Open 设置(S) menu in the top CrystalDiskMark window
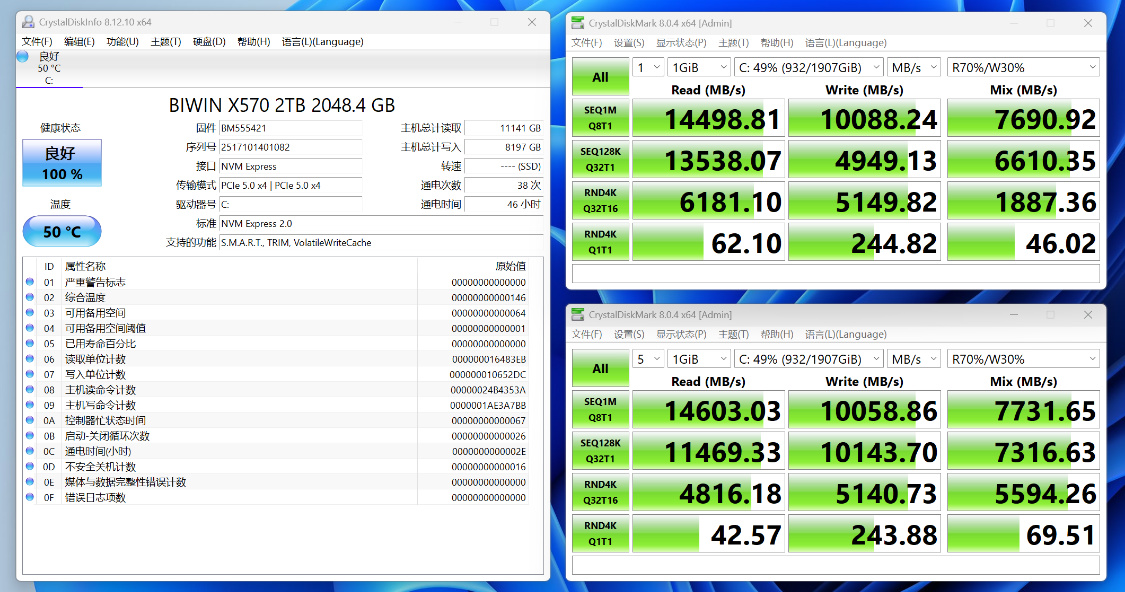The image size is (1125, 592). point(629,43)
